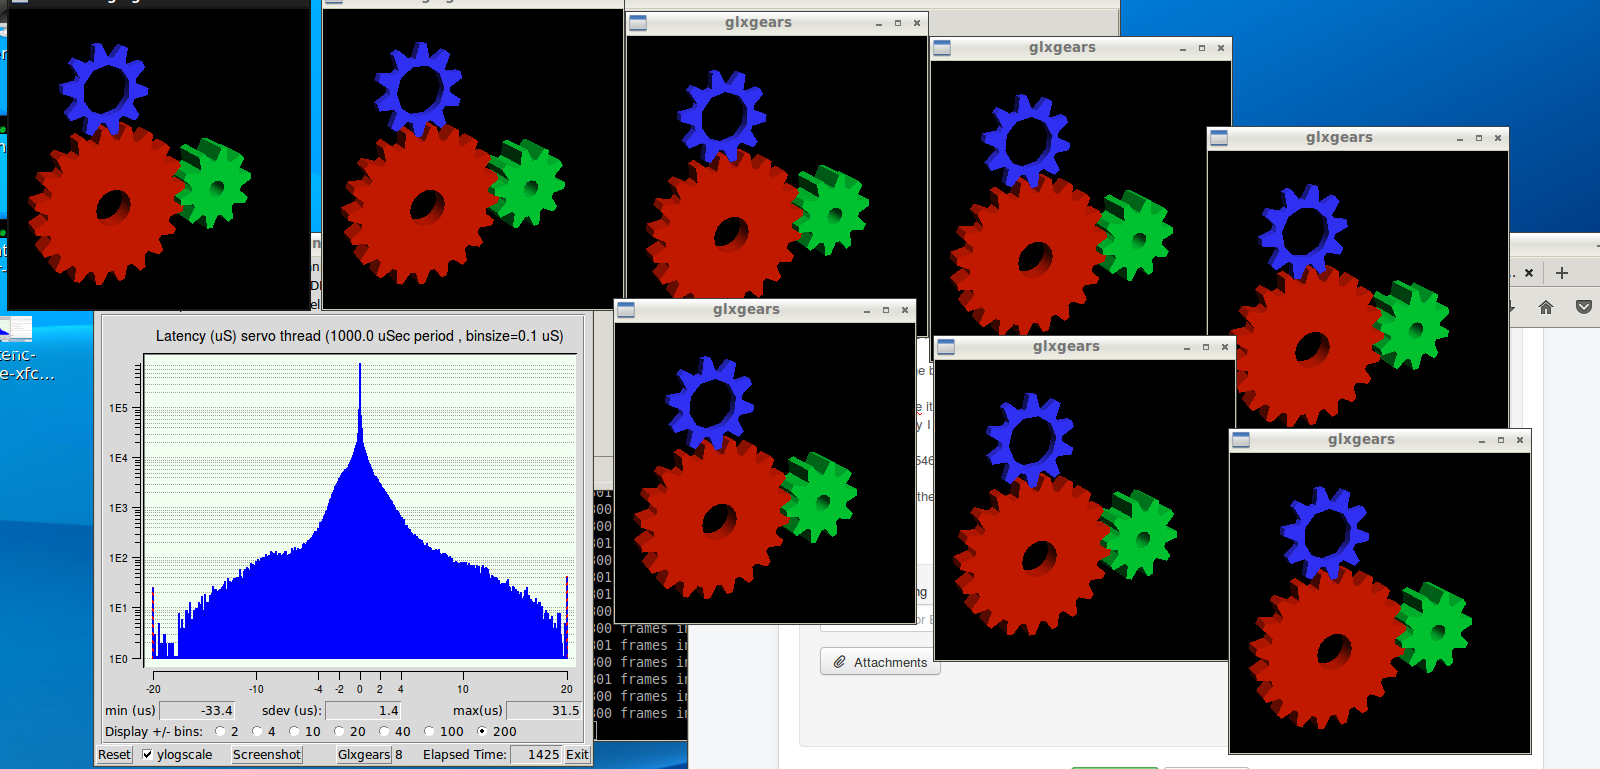
Task: Open window menu icon of glxgears window beside histogram
Action: tap(626, 310)
